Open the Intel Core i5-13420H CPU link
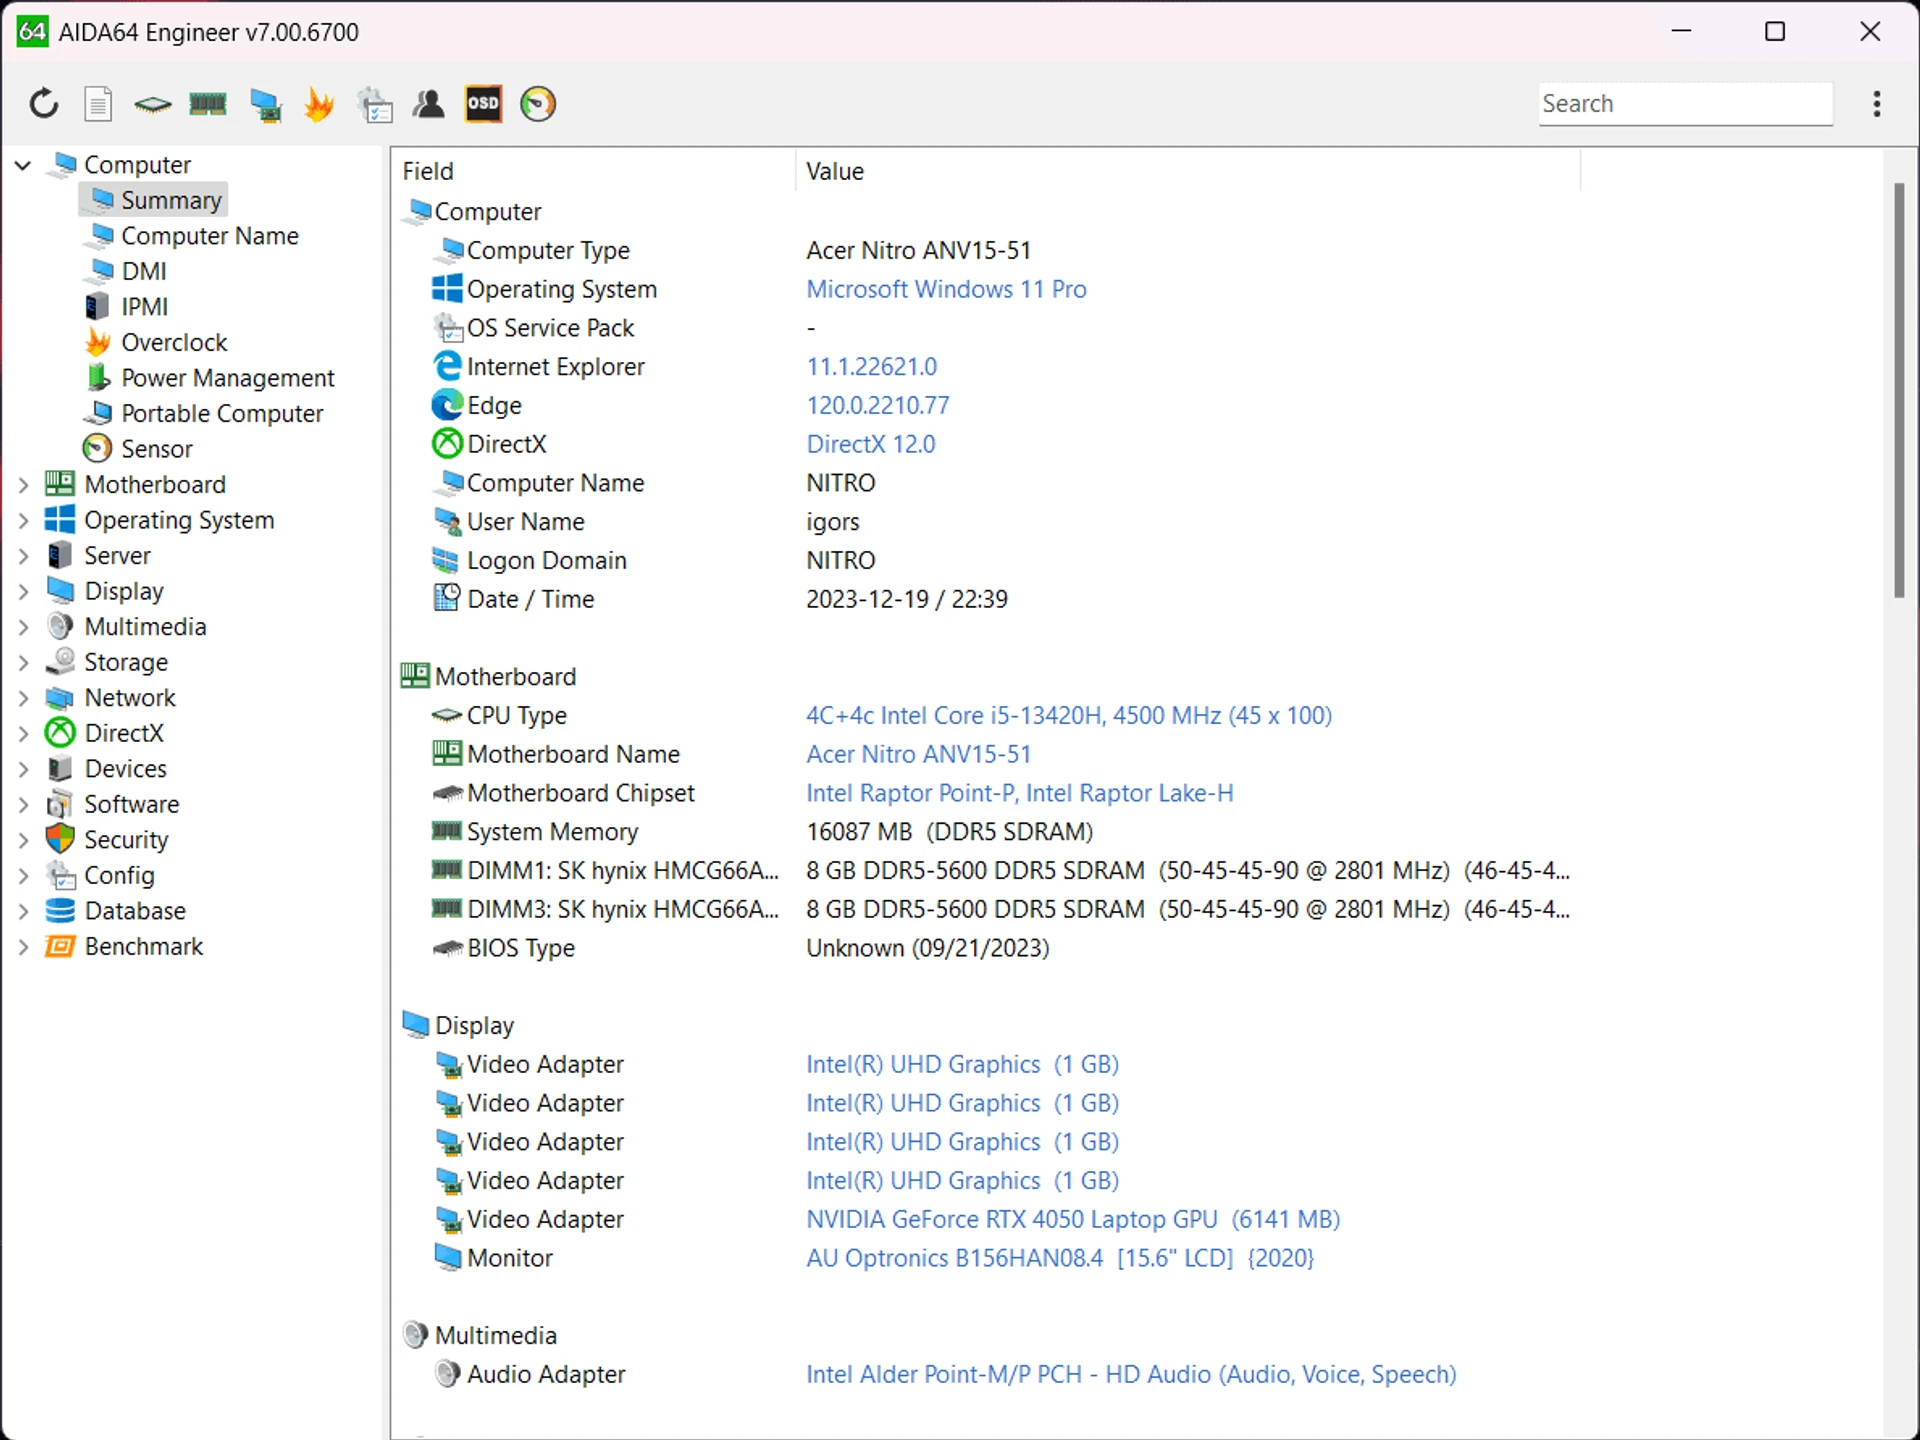The width and height of the screenshot is (1920, 1440). point(1068,715)
